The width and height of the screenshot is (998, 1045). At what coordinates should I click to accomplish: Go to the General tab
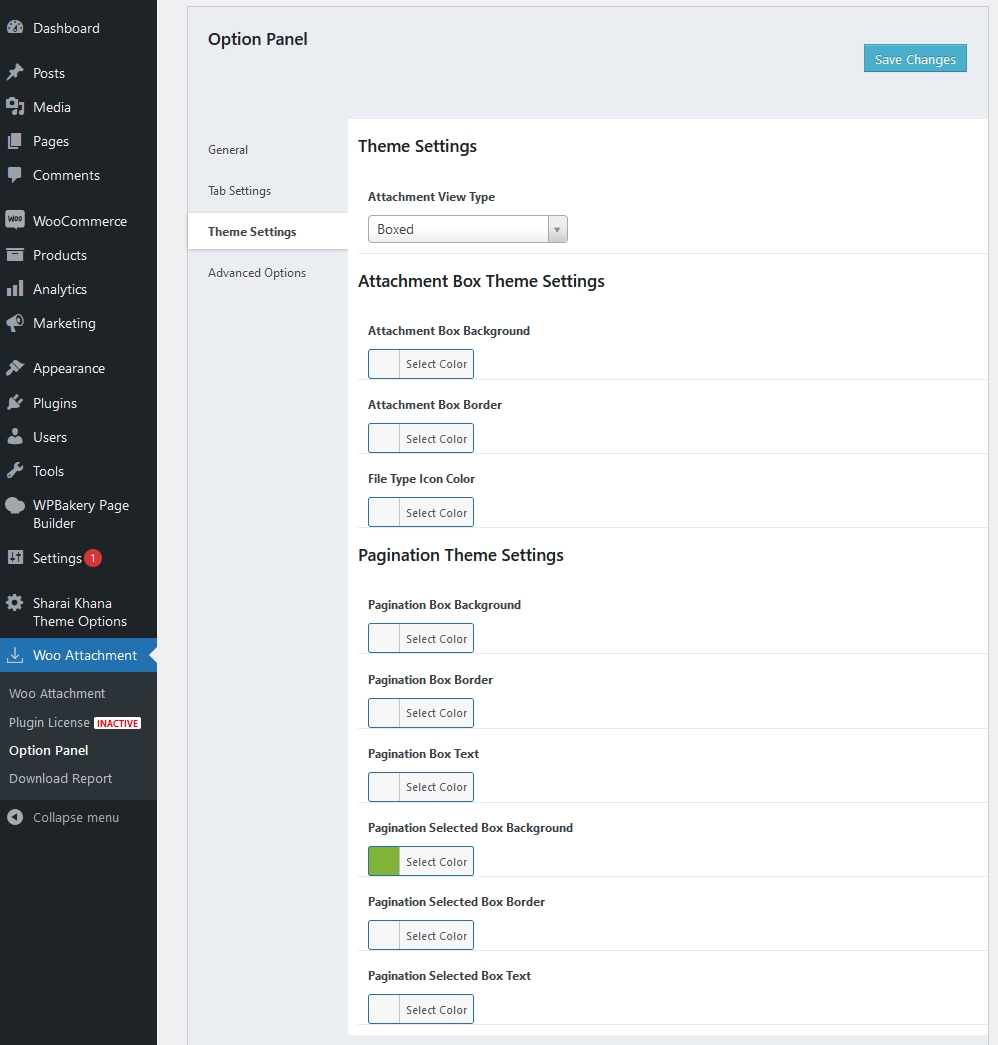[x=228, y=150]
